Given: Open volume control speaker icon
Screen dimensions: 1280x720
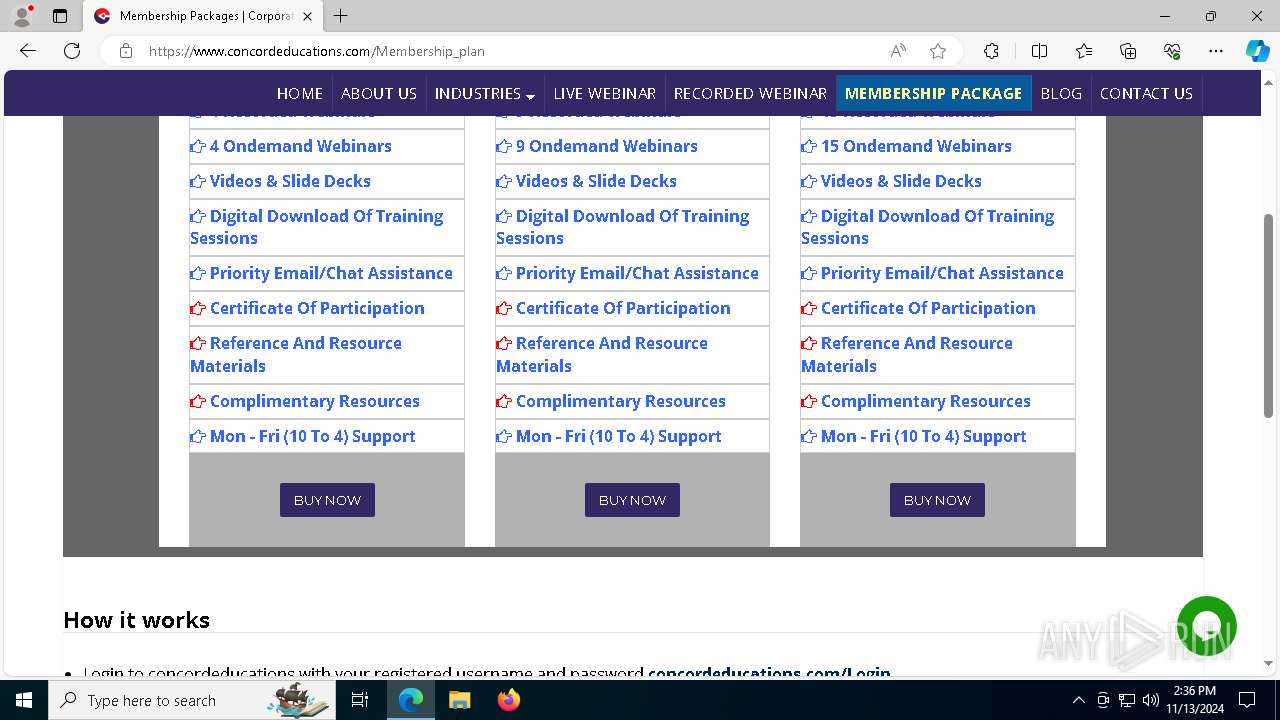Looking at the screenshot, I should click(x=1151, y=700).
